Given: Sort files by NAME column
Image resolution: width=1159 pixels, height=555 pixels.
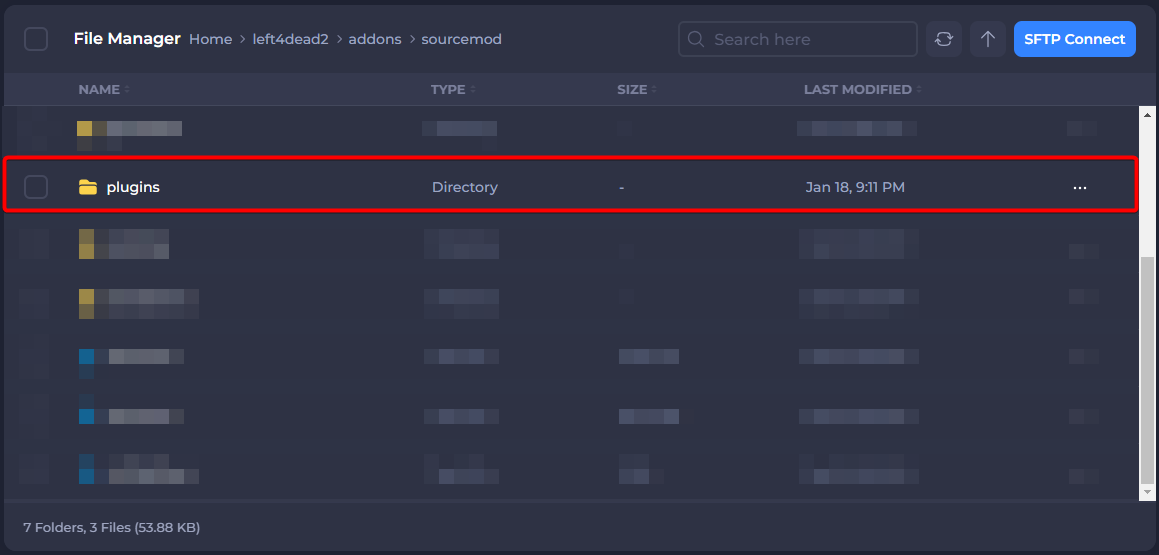Looking at the screenshot, I should coord(100,89).
